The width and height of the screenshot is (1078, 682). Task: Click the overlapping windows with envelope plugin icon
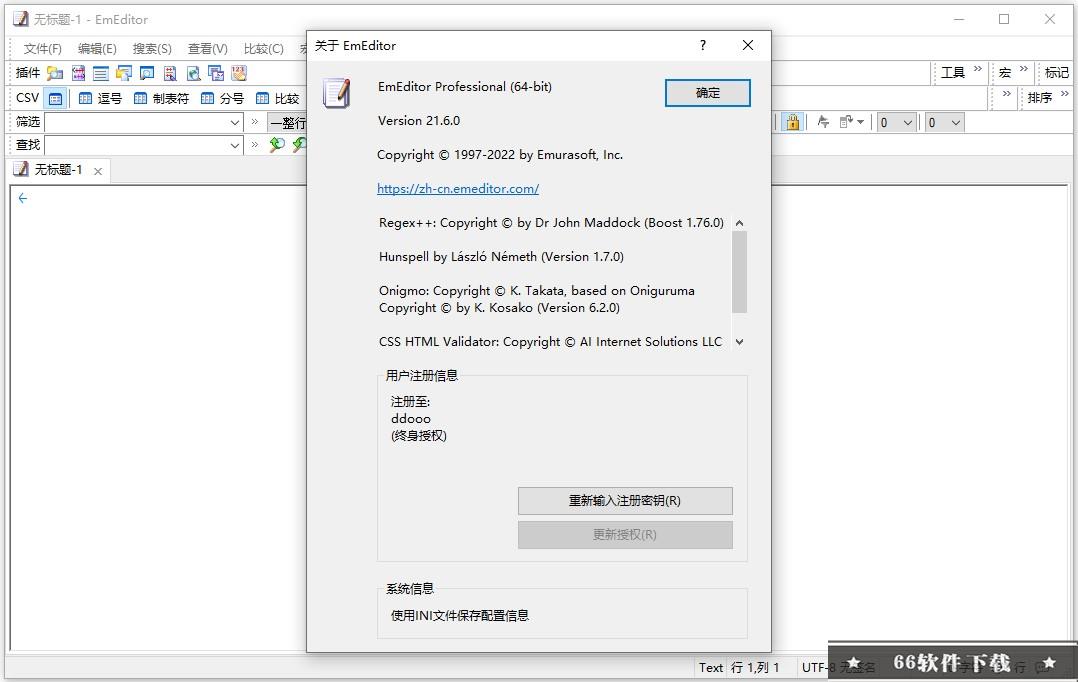216,73
